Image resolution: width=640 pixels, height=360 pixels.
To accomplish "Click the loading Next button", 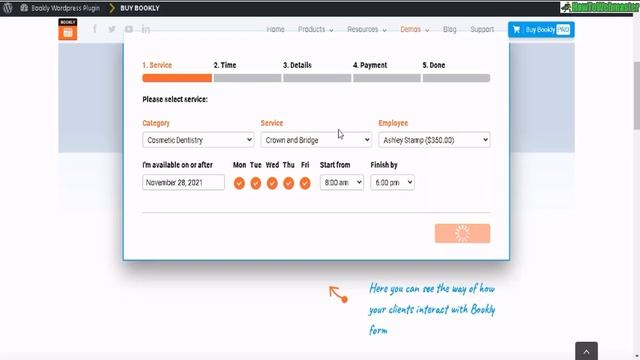I will click(x=462, y=233).
